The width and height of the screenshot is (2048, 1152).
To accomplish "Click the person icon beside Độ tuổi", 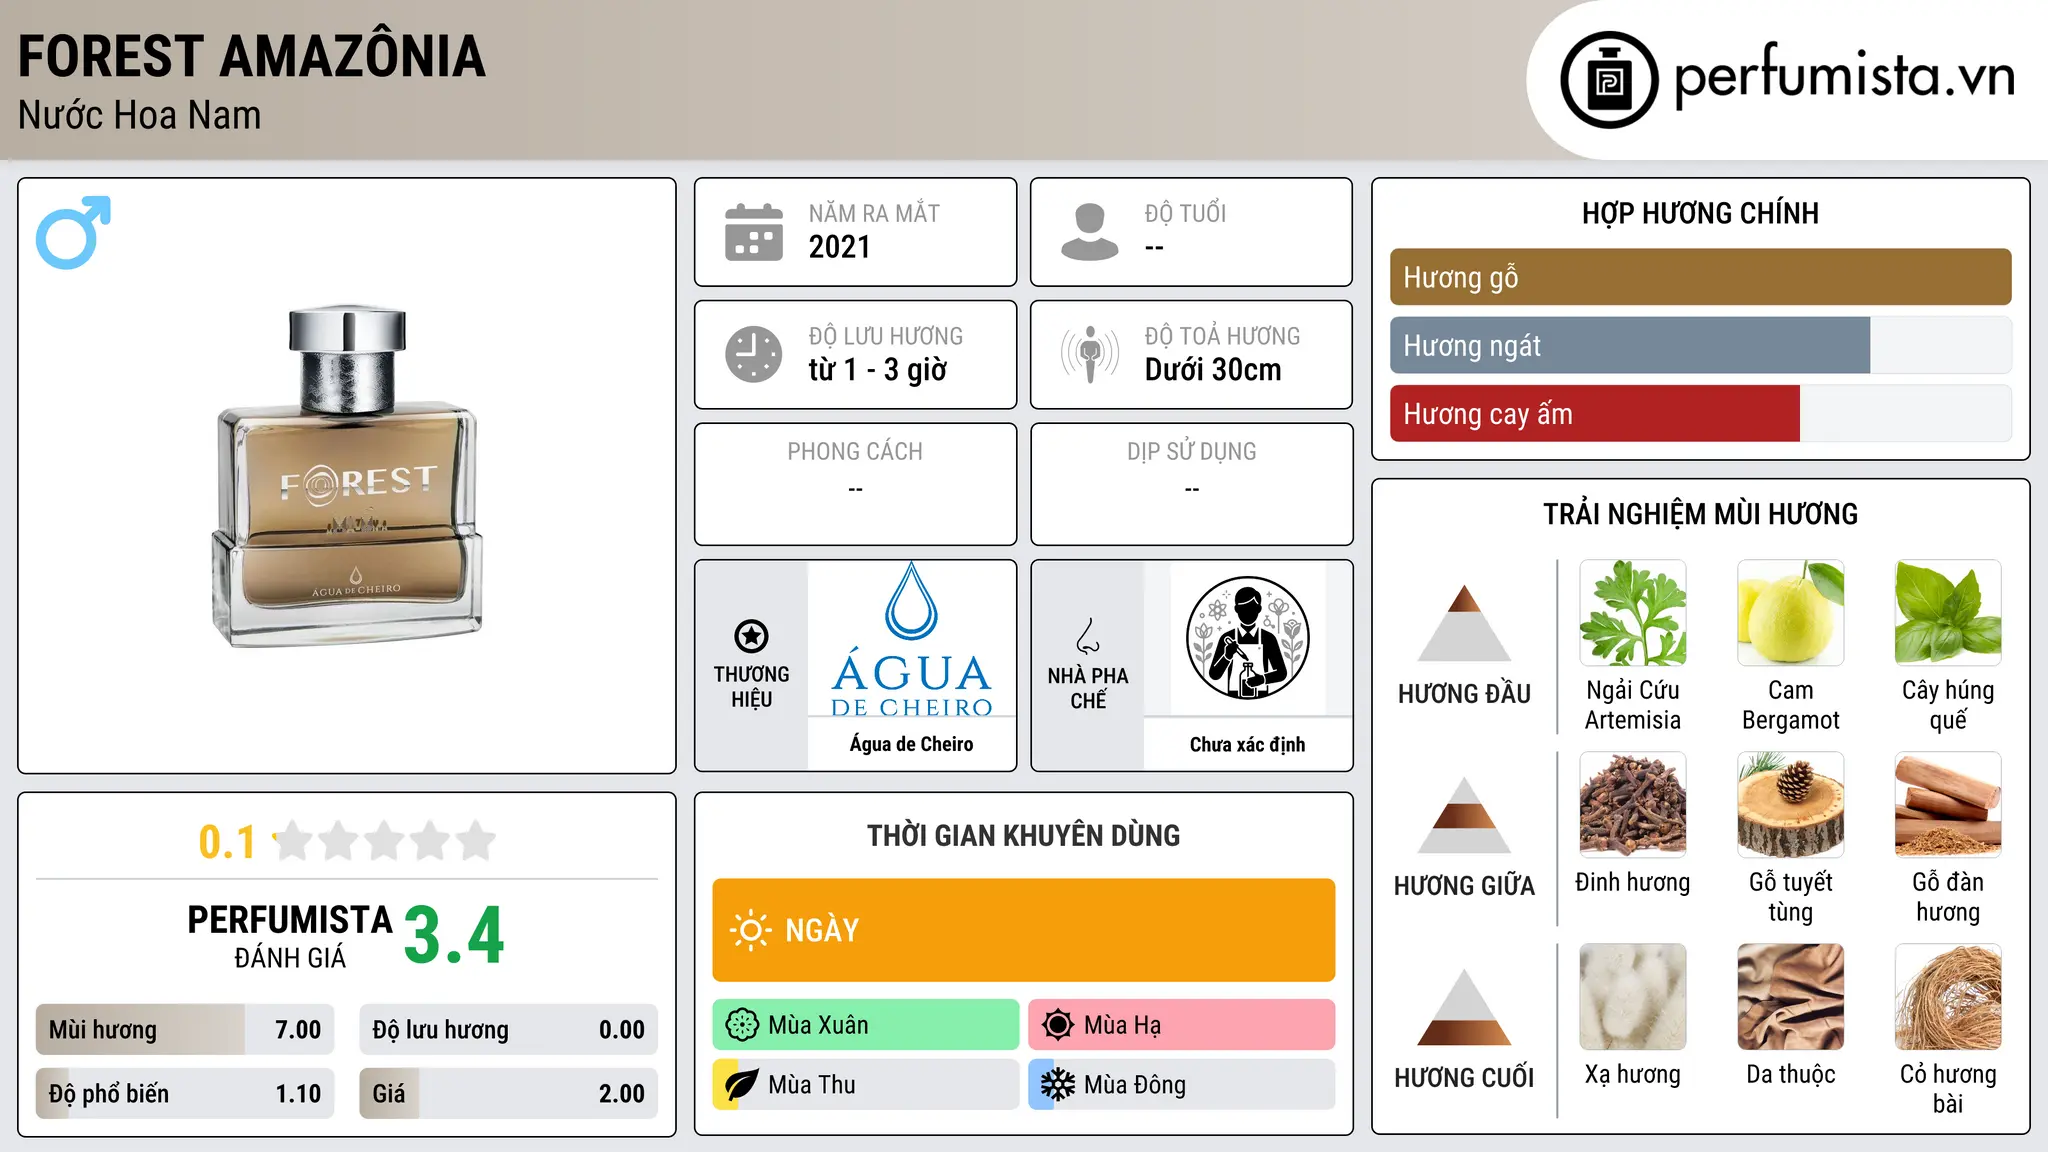I will click(1090, 232).
